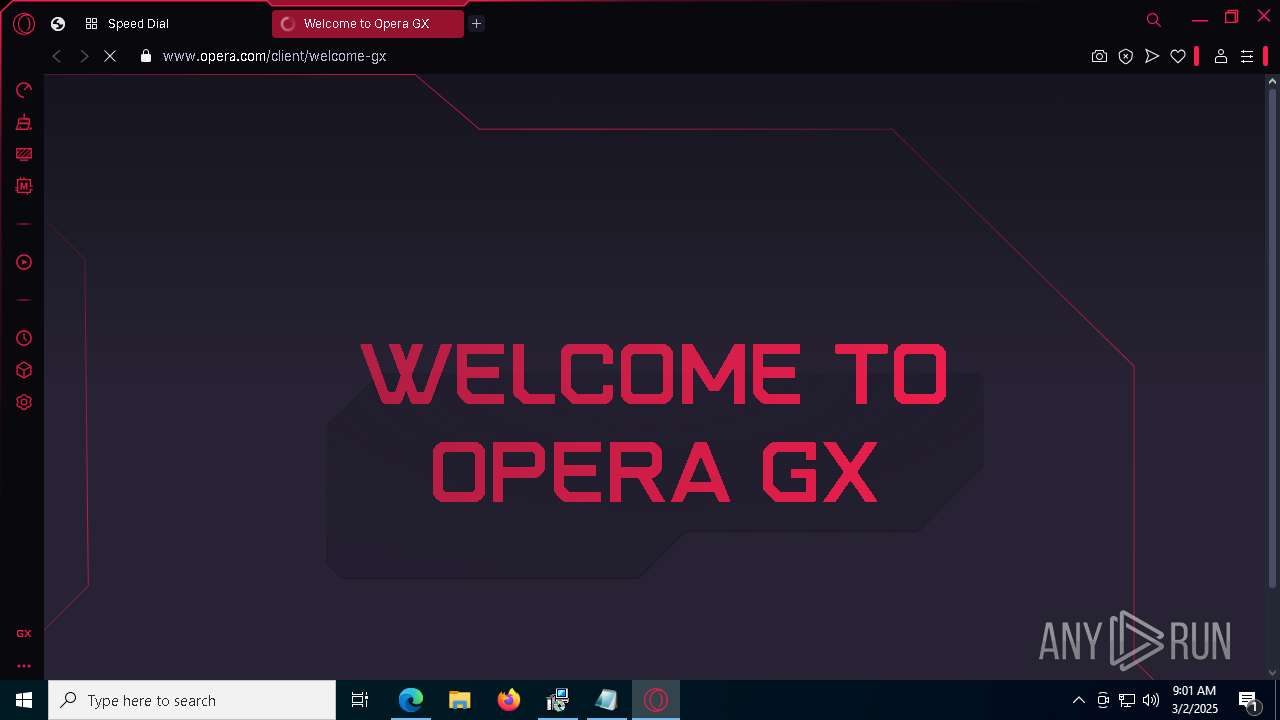Open the notification center
Viewport: 1280px width, 720px height.
click(1248, 700)
